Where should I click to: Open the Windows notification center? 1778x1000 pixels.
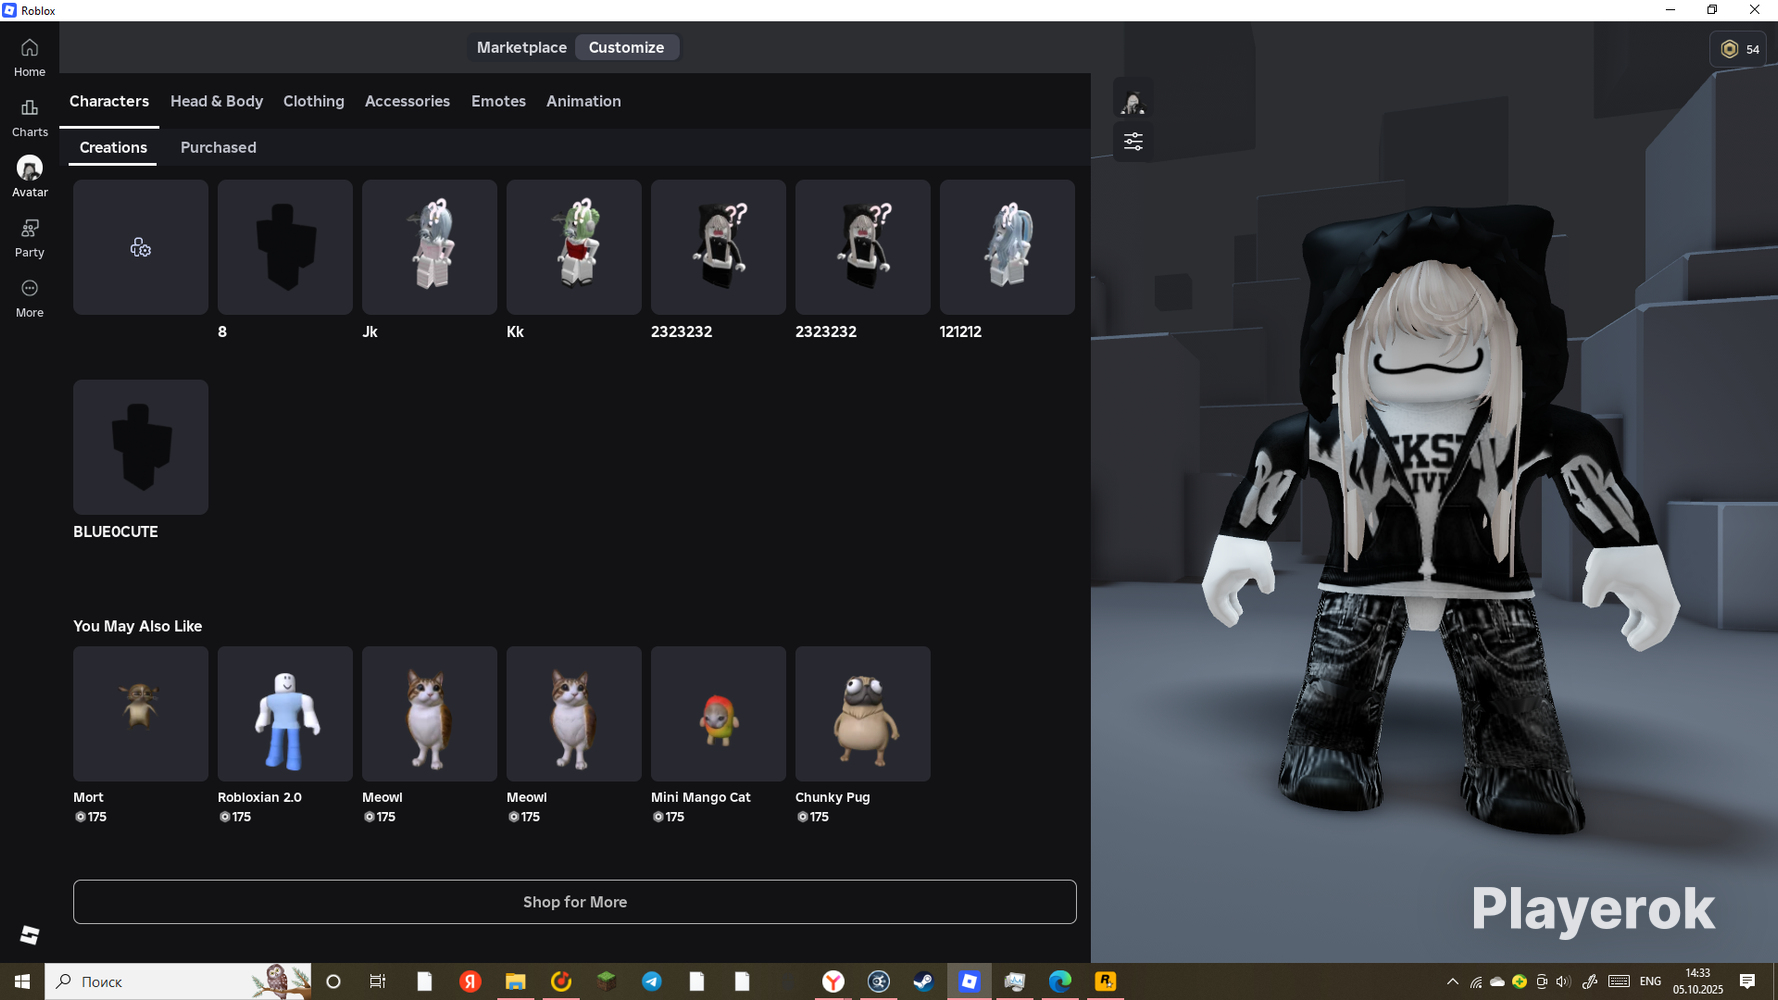coord(1748,982)
